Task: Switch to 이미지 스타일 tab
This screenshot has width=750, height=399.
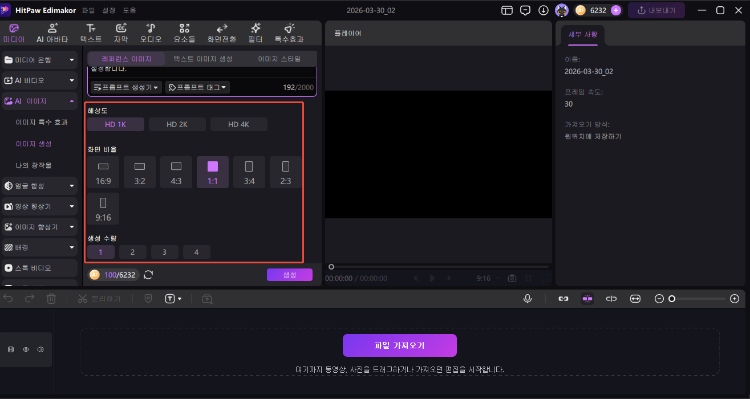Action: point(279,59)
